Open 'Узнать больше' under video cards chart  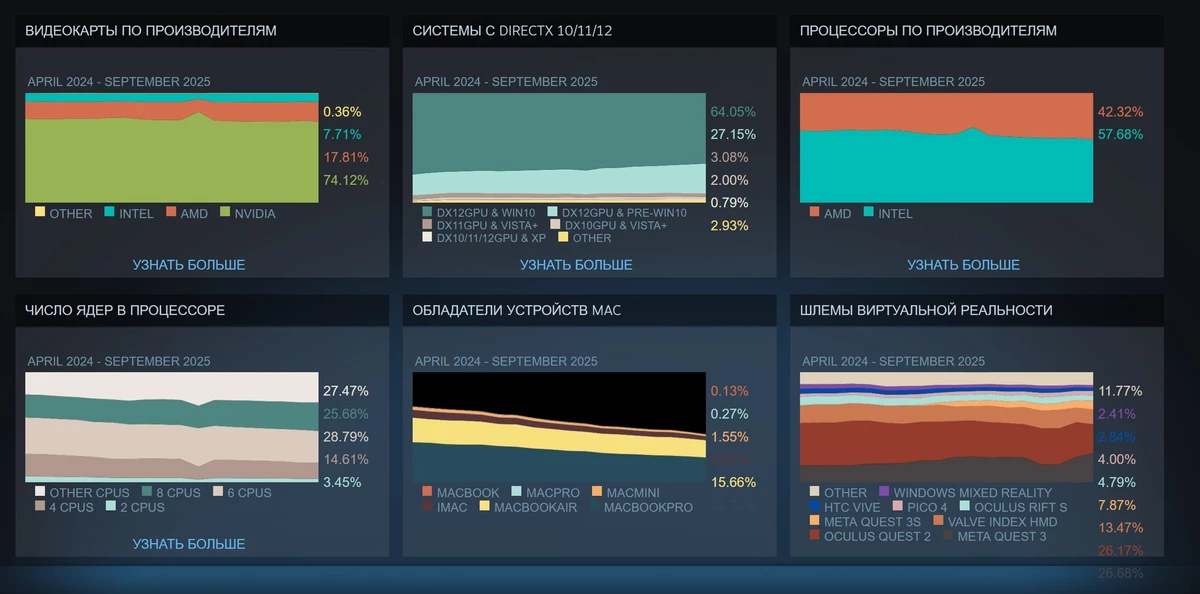(188, 265)
